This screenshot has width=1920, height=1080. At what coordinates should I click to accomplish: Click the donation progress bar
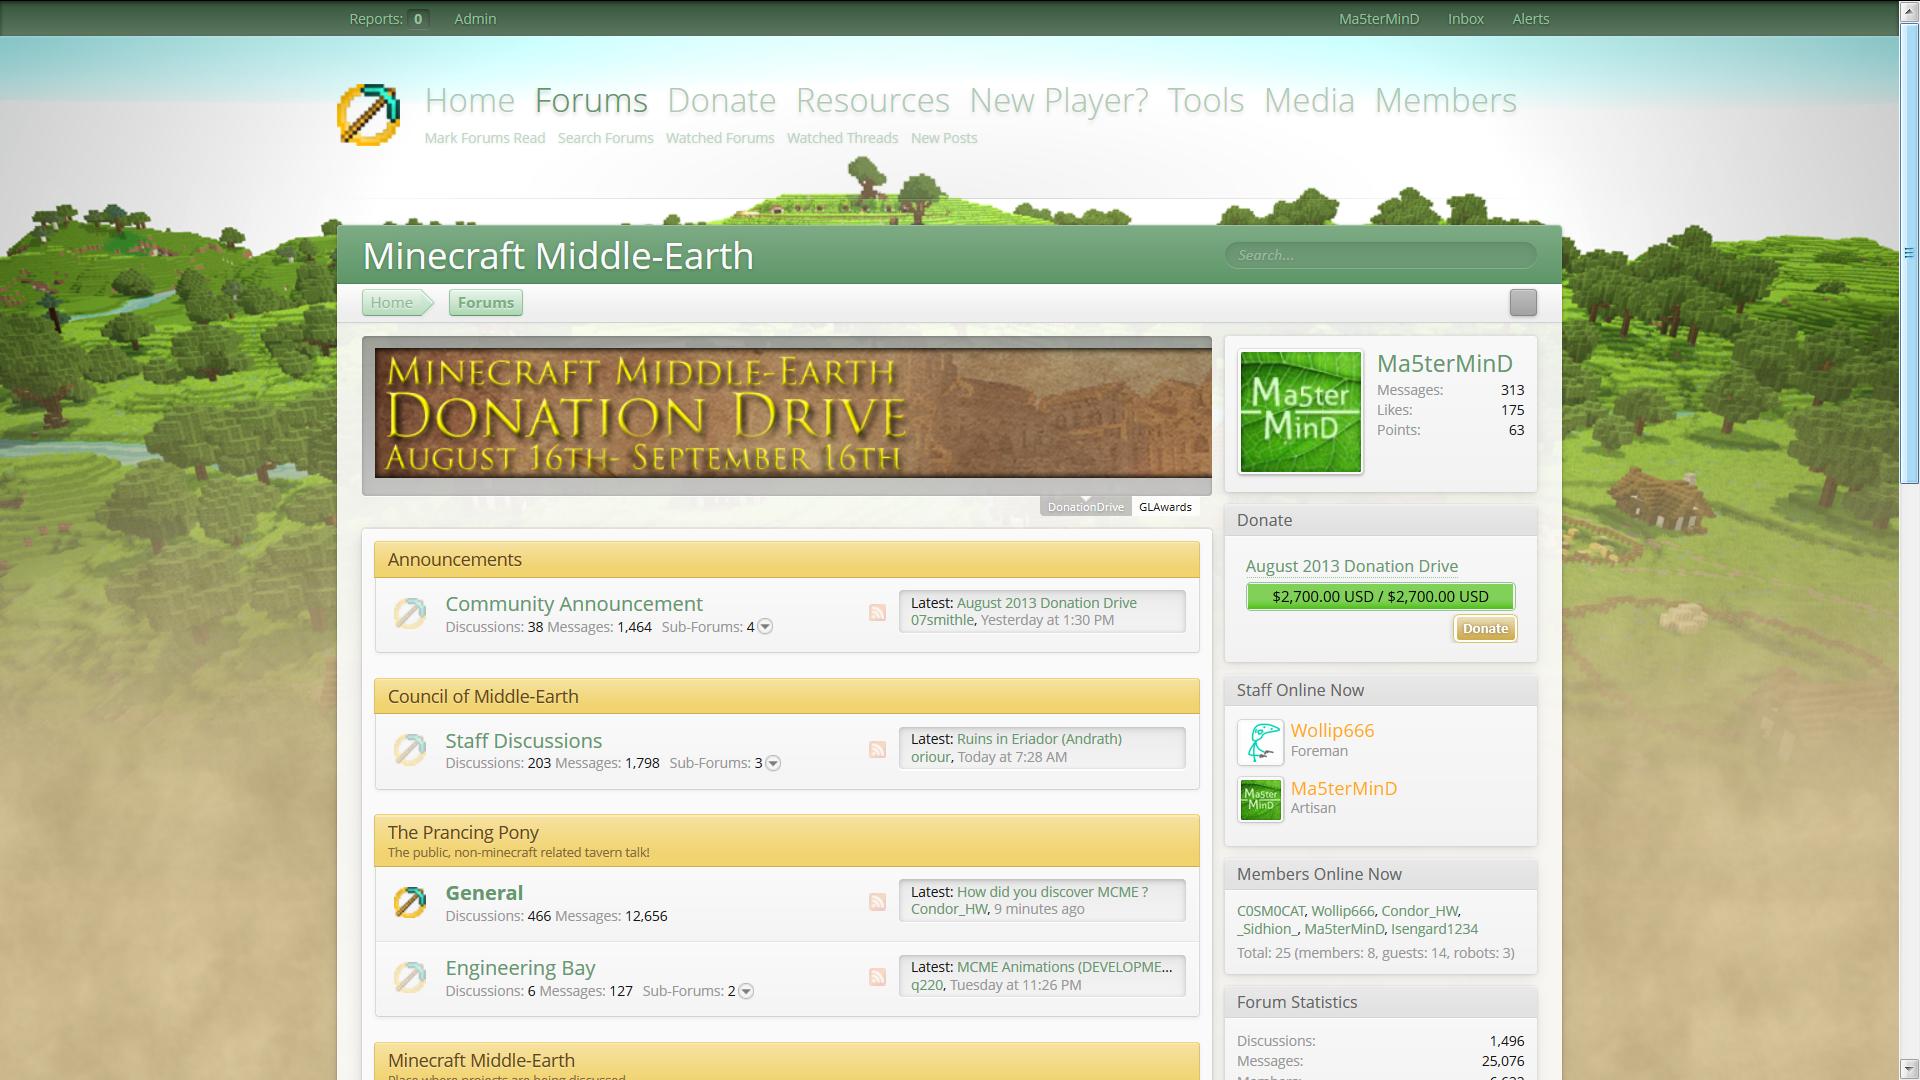click(1380, 597)
